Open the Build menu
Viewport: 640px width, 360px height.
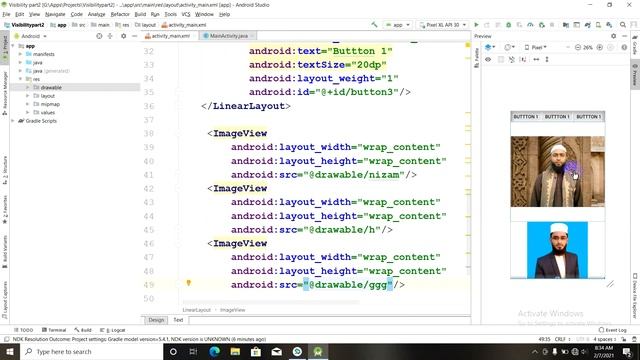[140, 14]
